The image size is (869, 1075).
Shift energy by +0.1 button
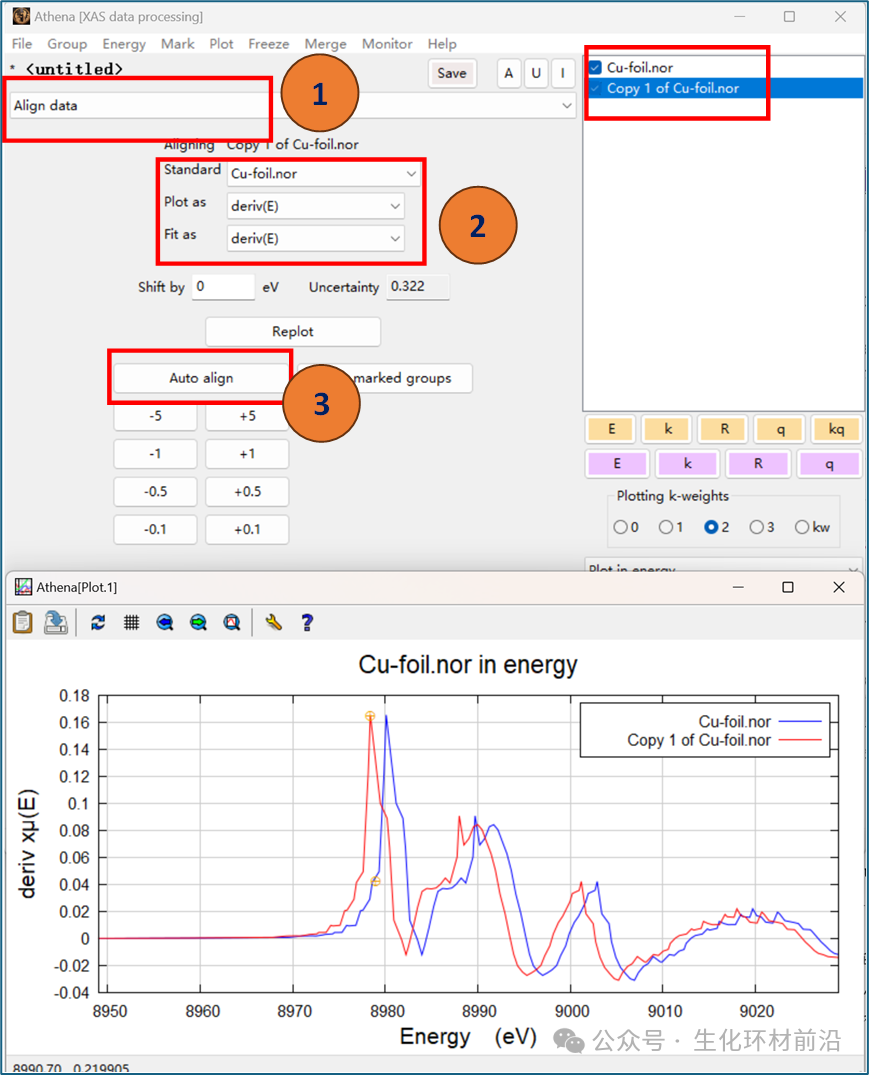pyautogui.click(x=247, y=529)
